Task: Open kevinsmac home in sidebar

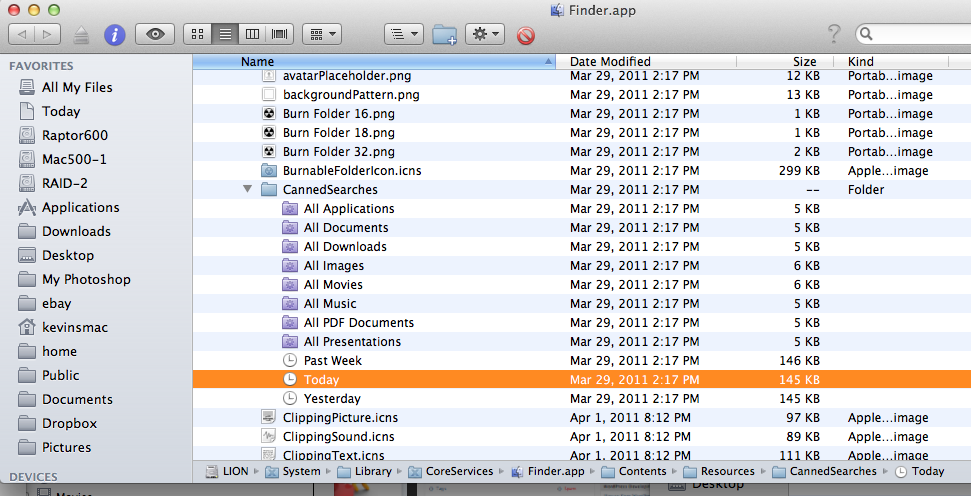Action: [x=74, y=327]
